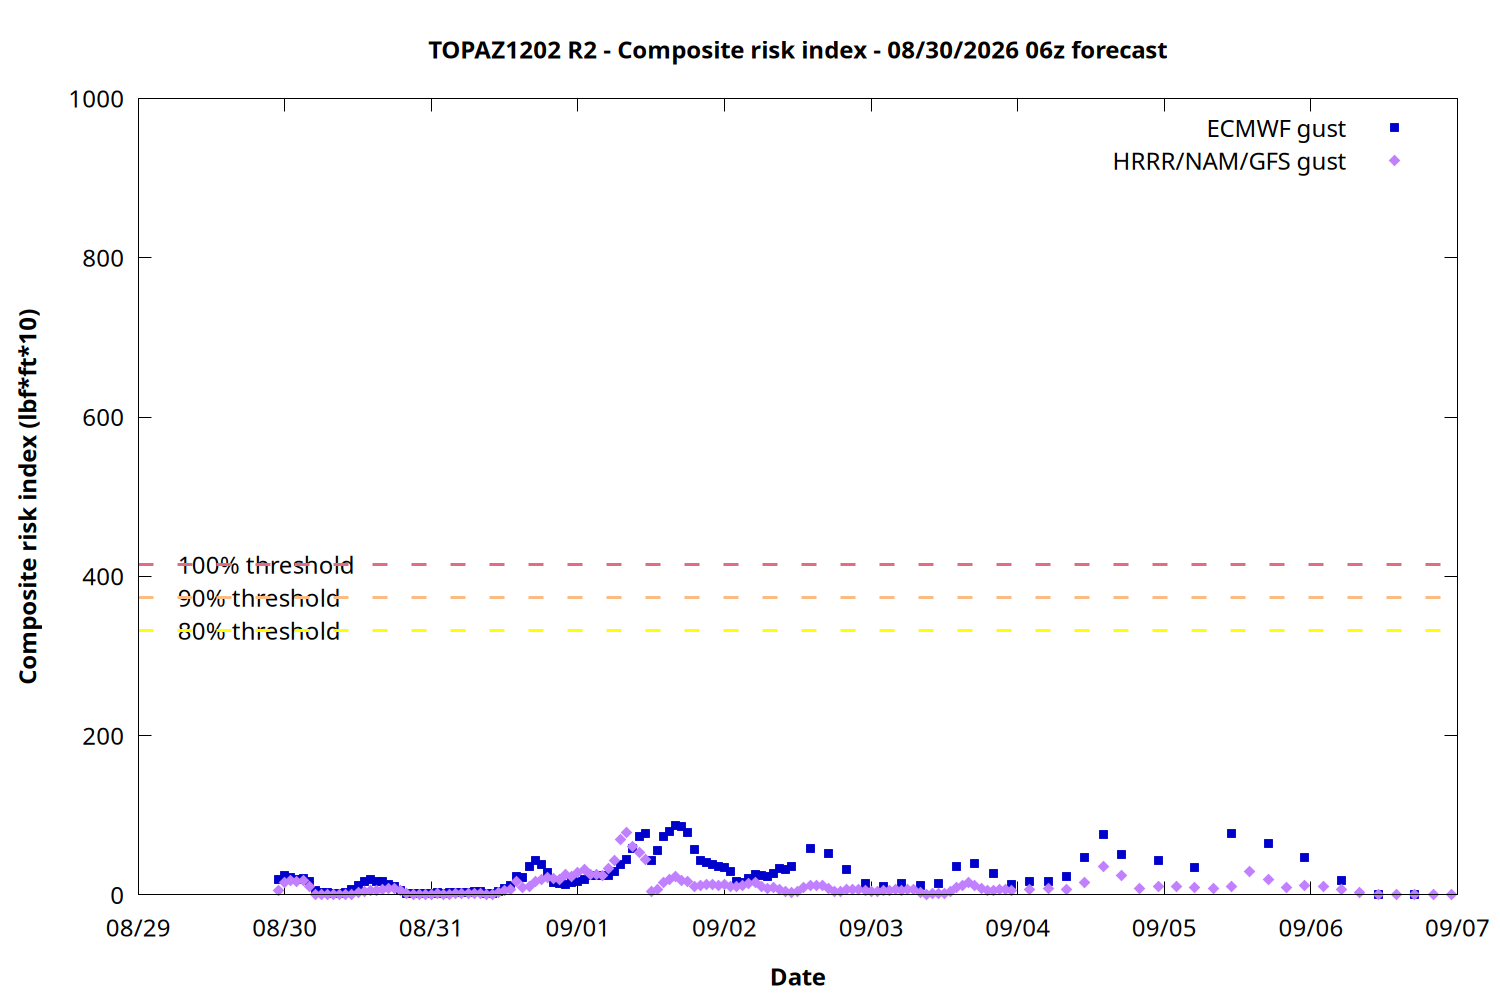Click the Date x-axis title
Screen dimensions: 1500x1000
(798, 977)
